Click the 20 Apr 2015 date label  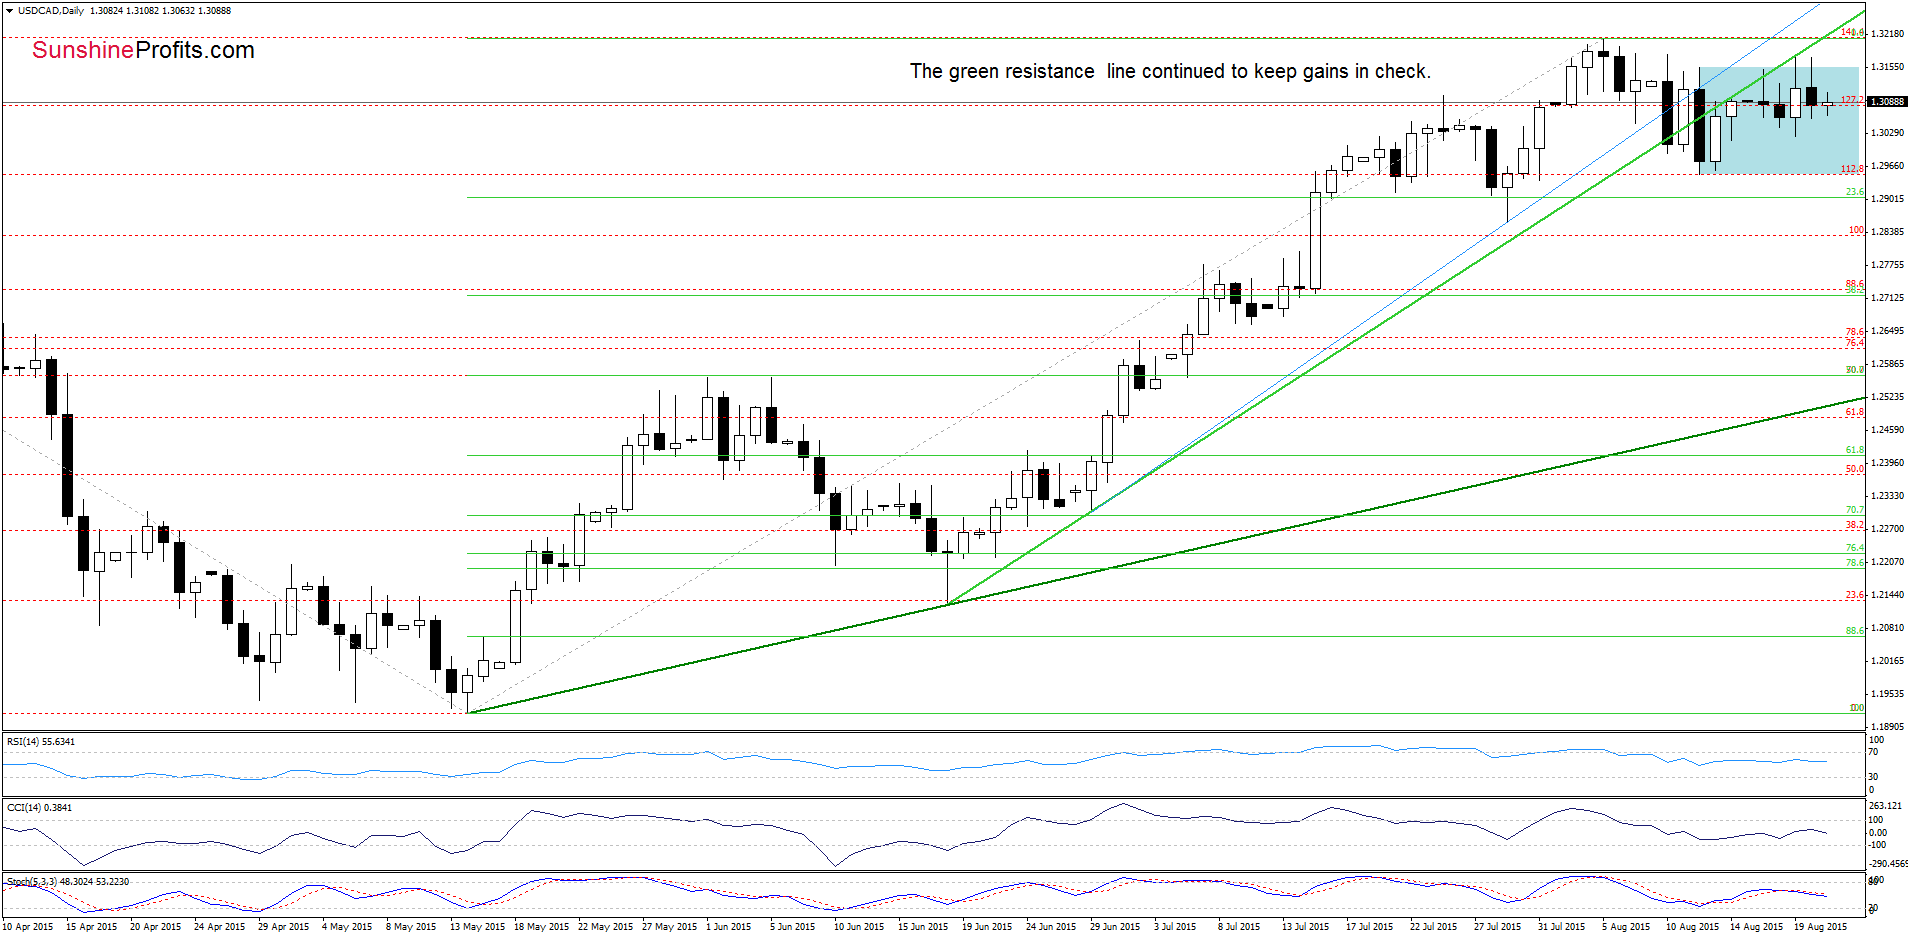[156, 927]
